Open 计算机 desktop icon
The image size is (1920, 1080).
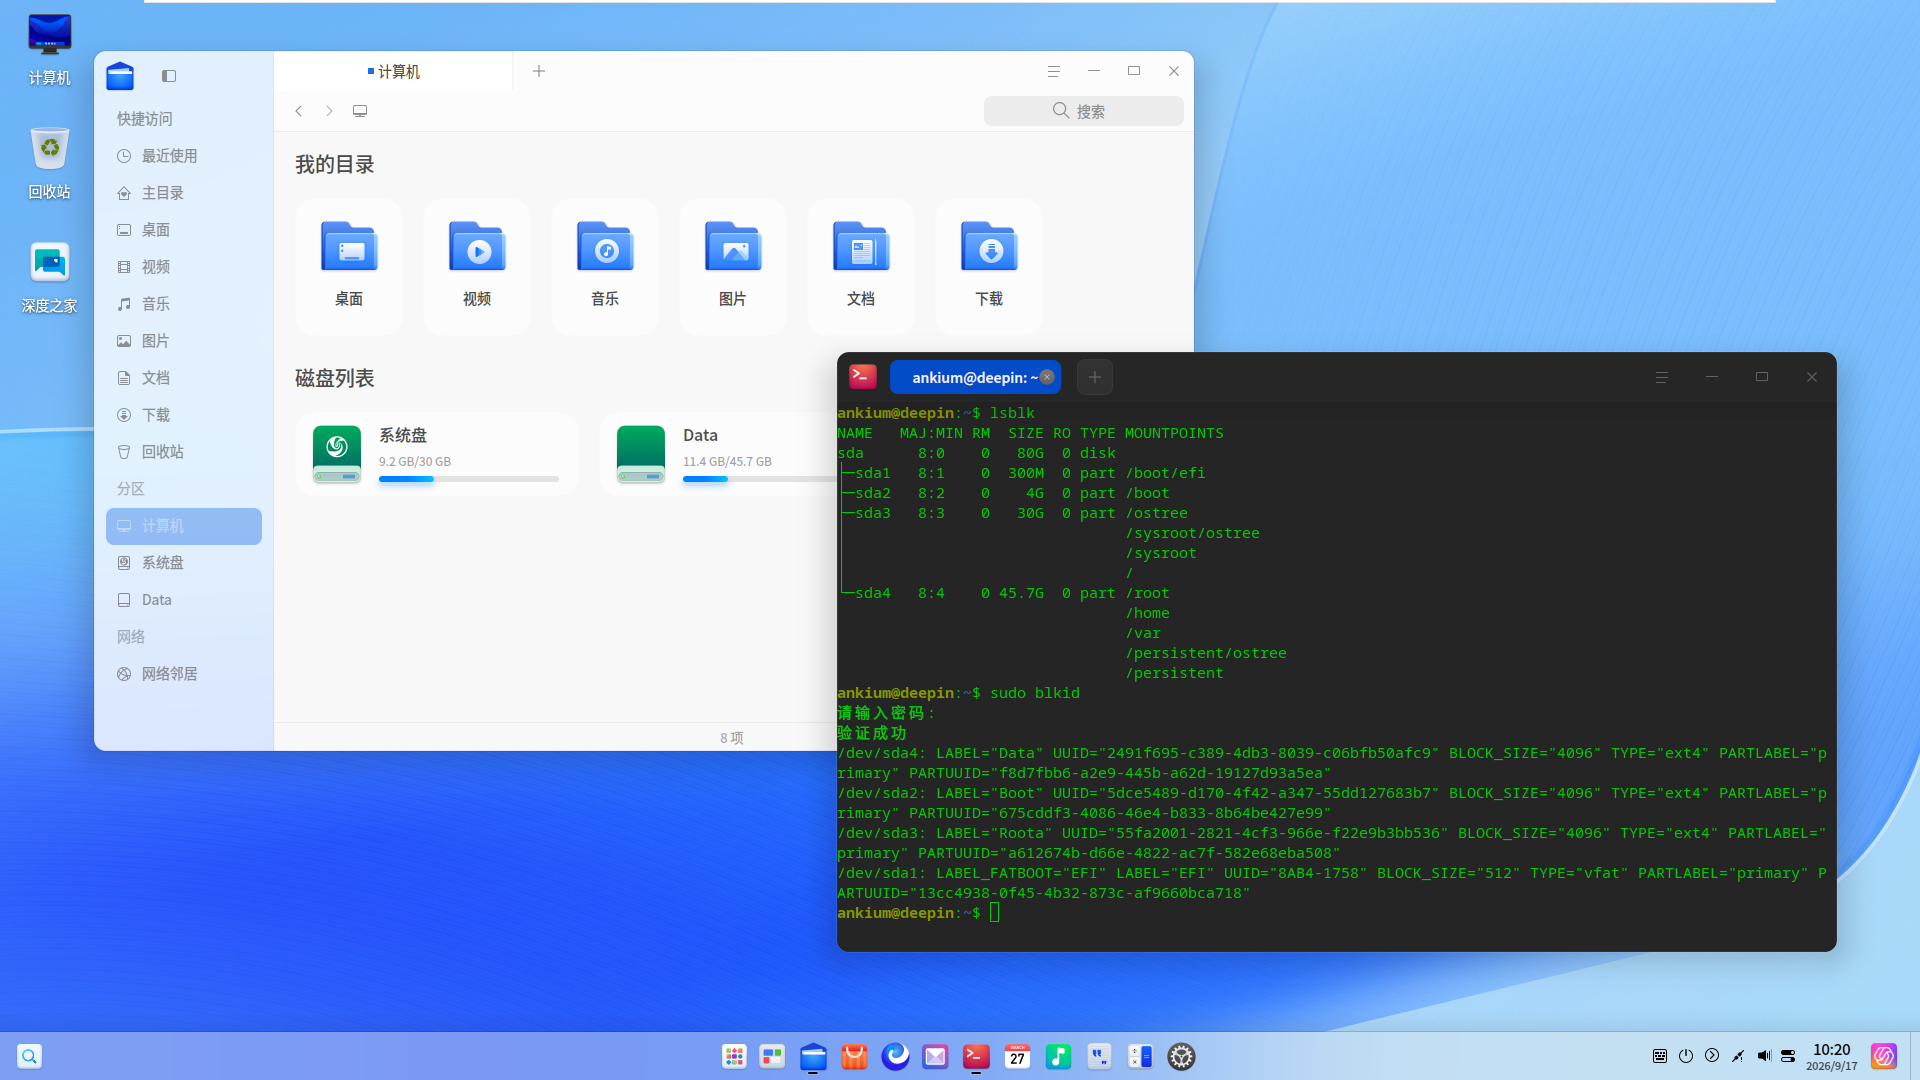tap(49, 49)
